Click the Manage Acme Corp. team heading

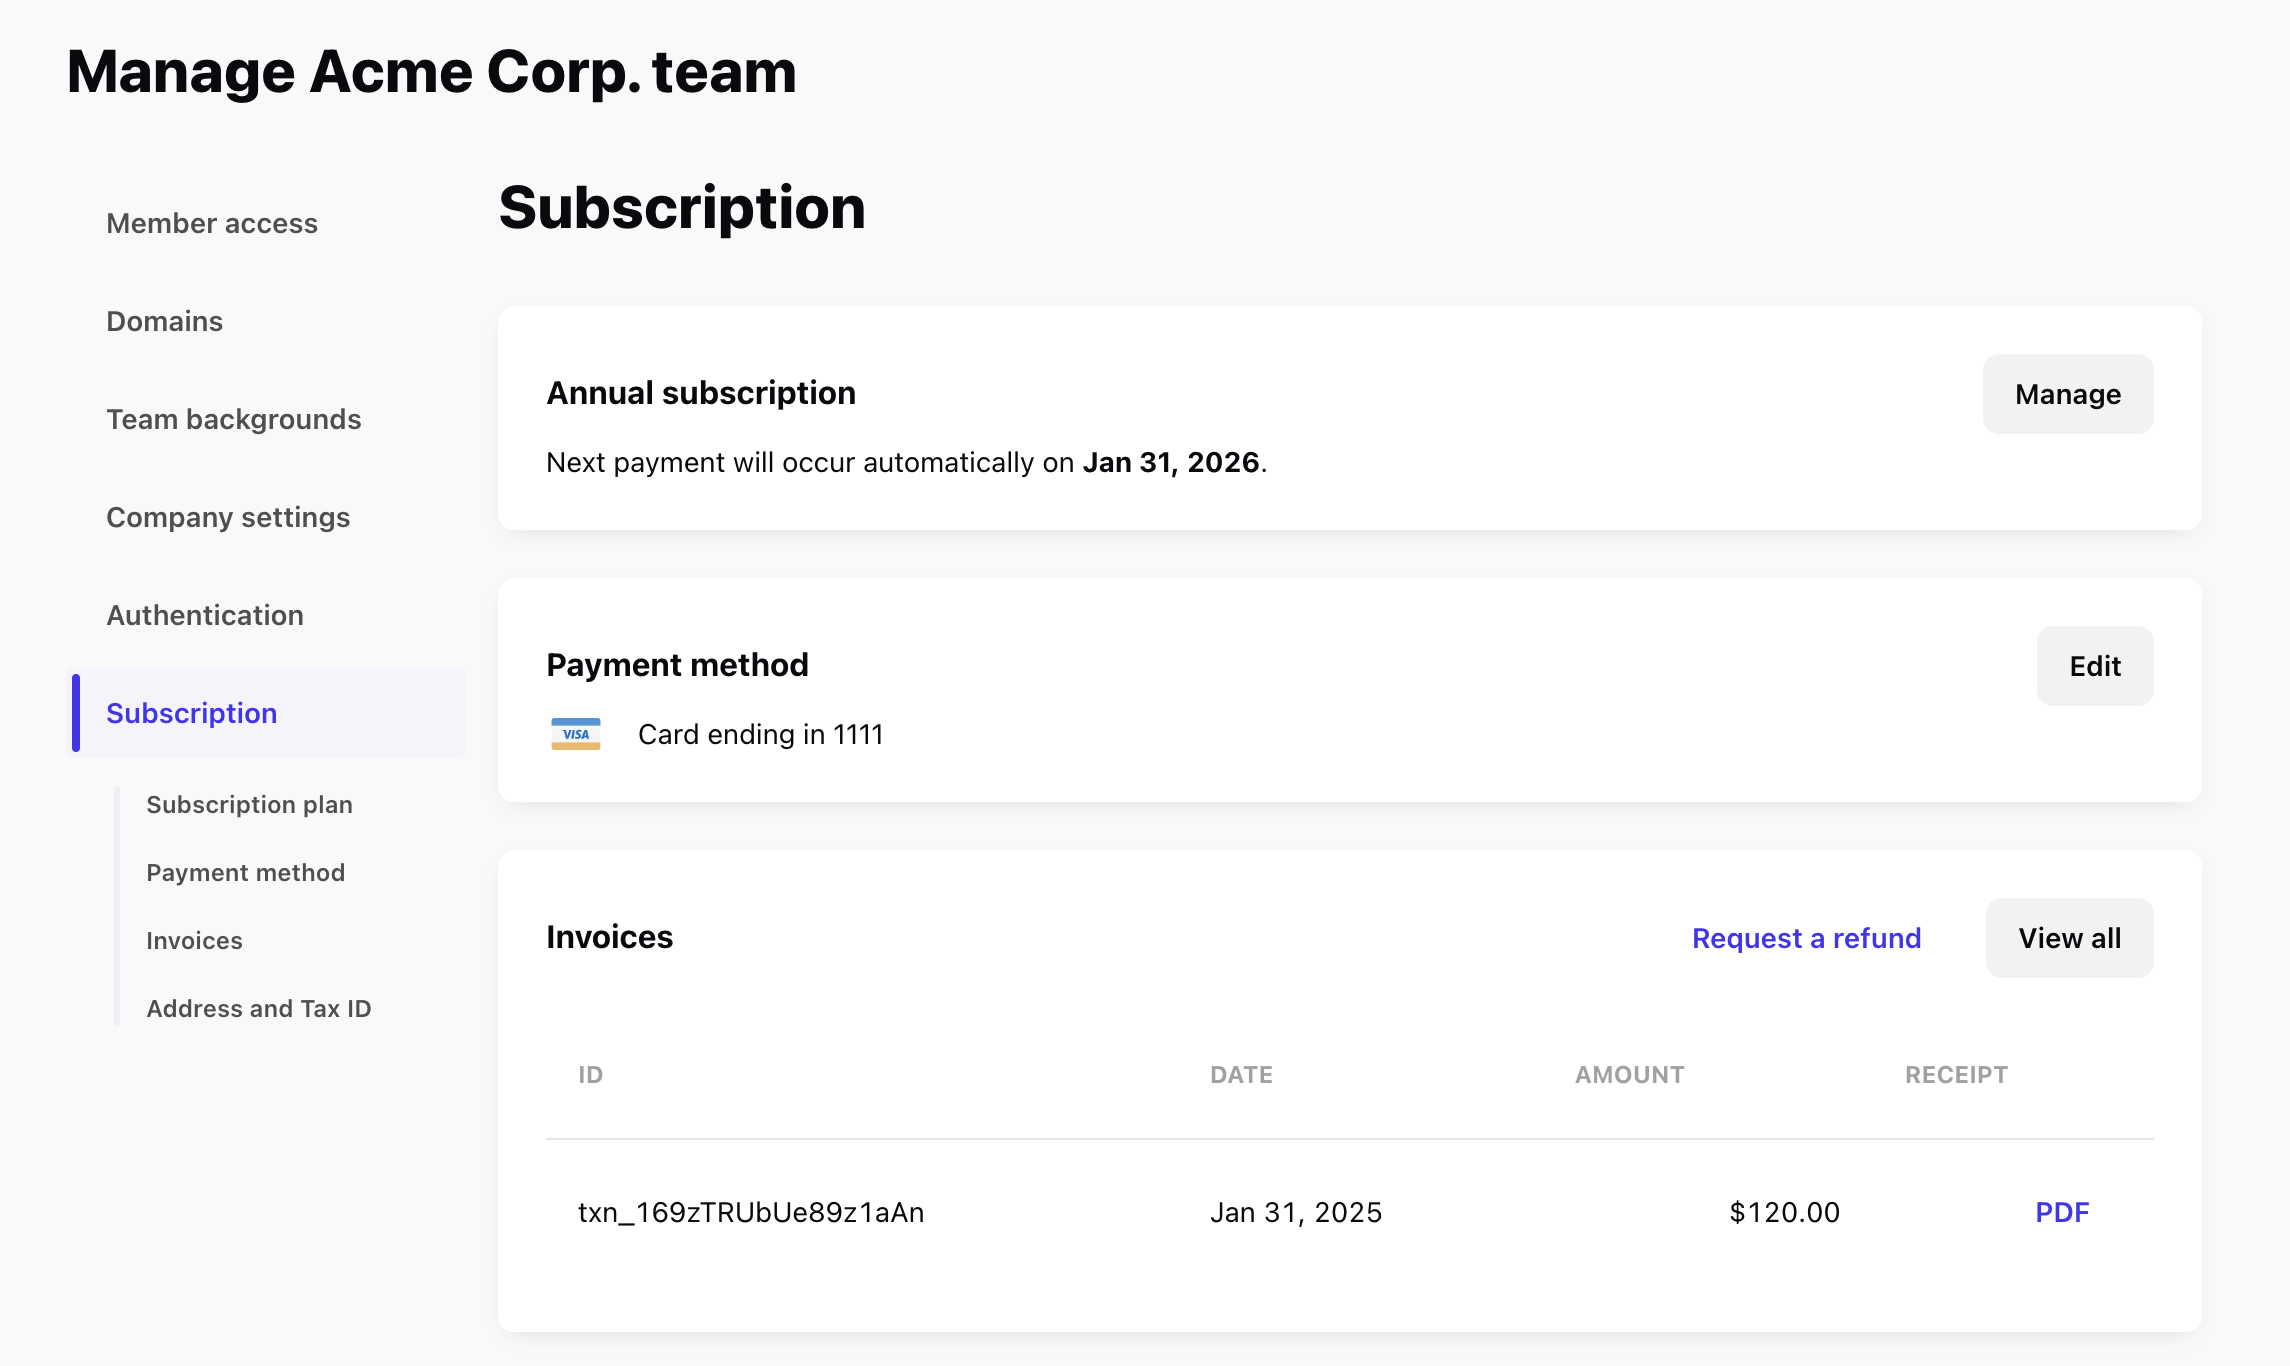[432, 70]
